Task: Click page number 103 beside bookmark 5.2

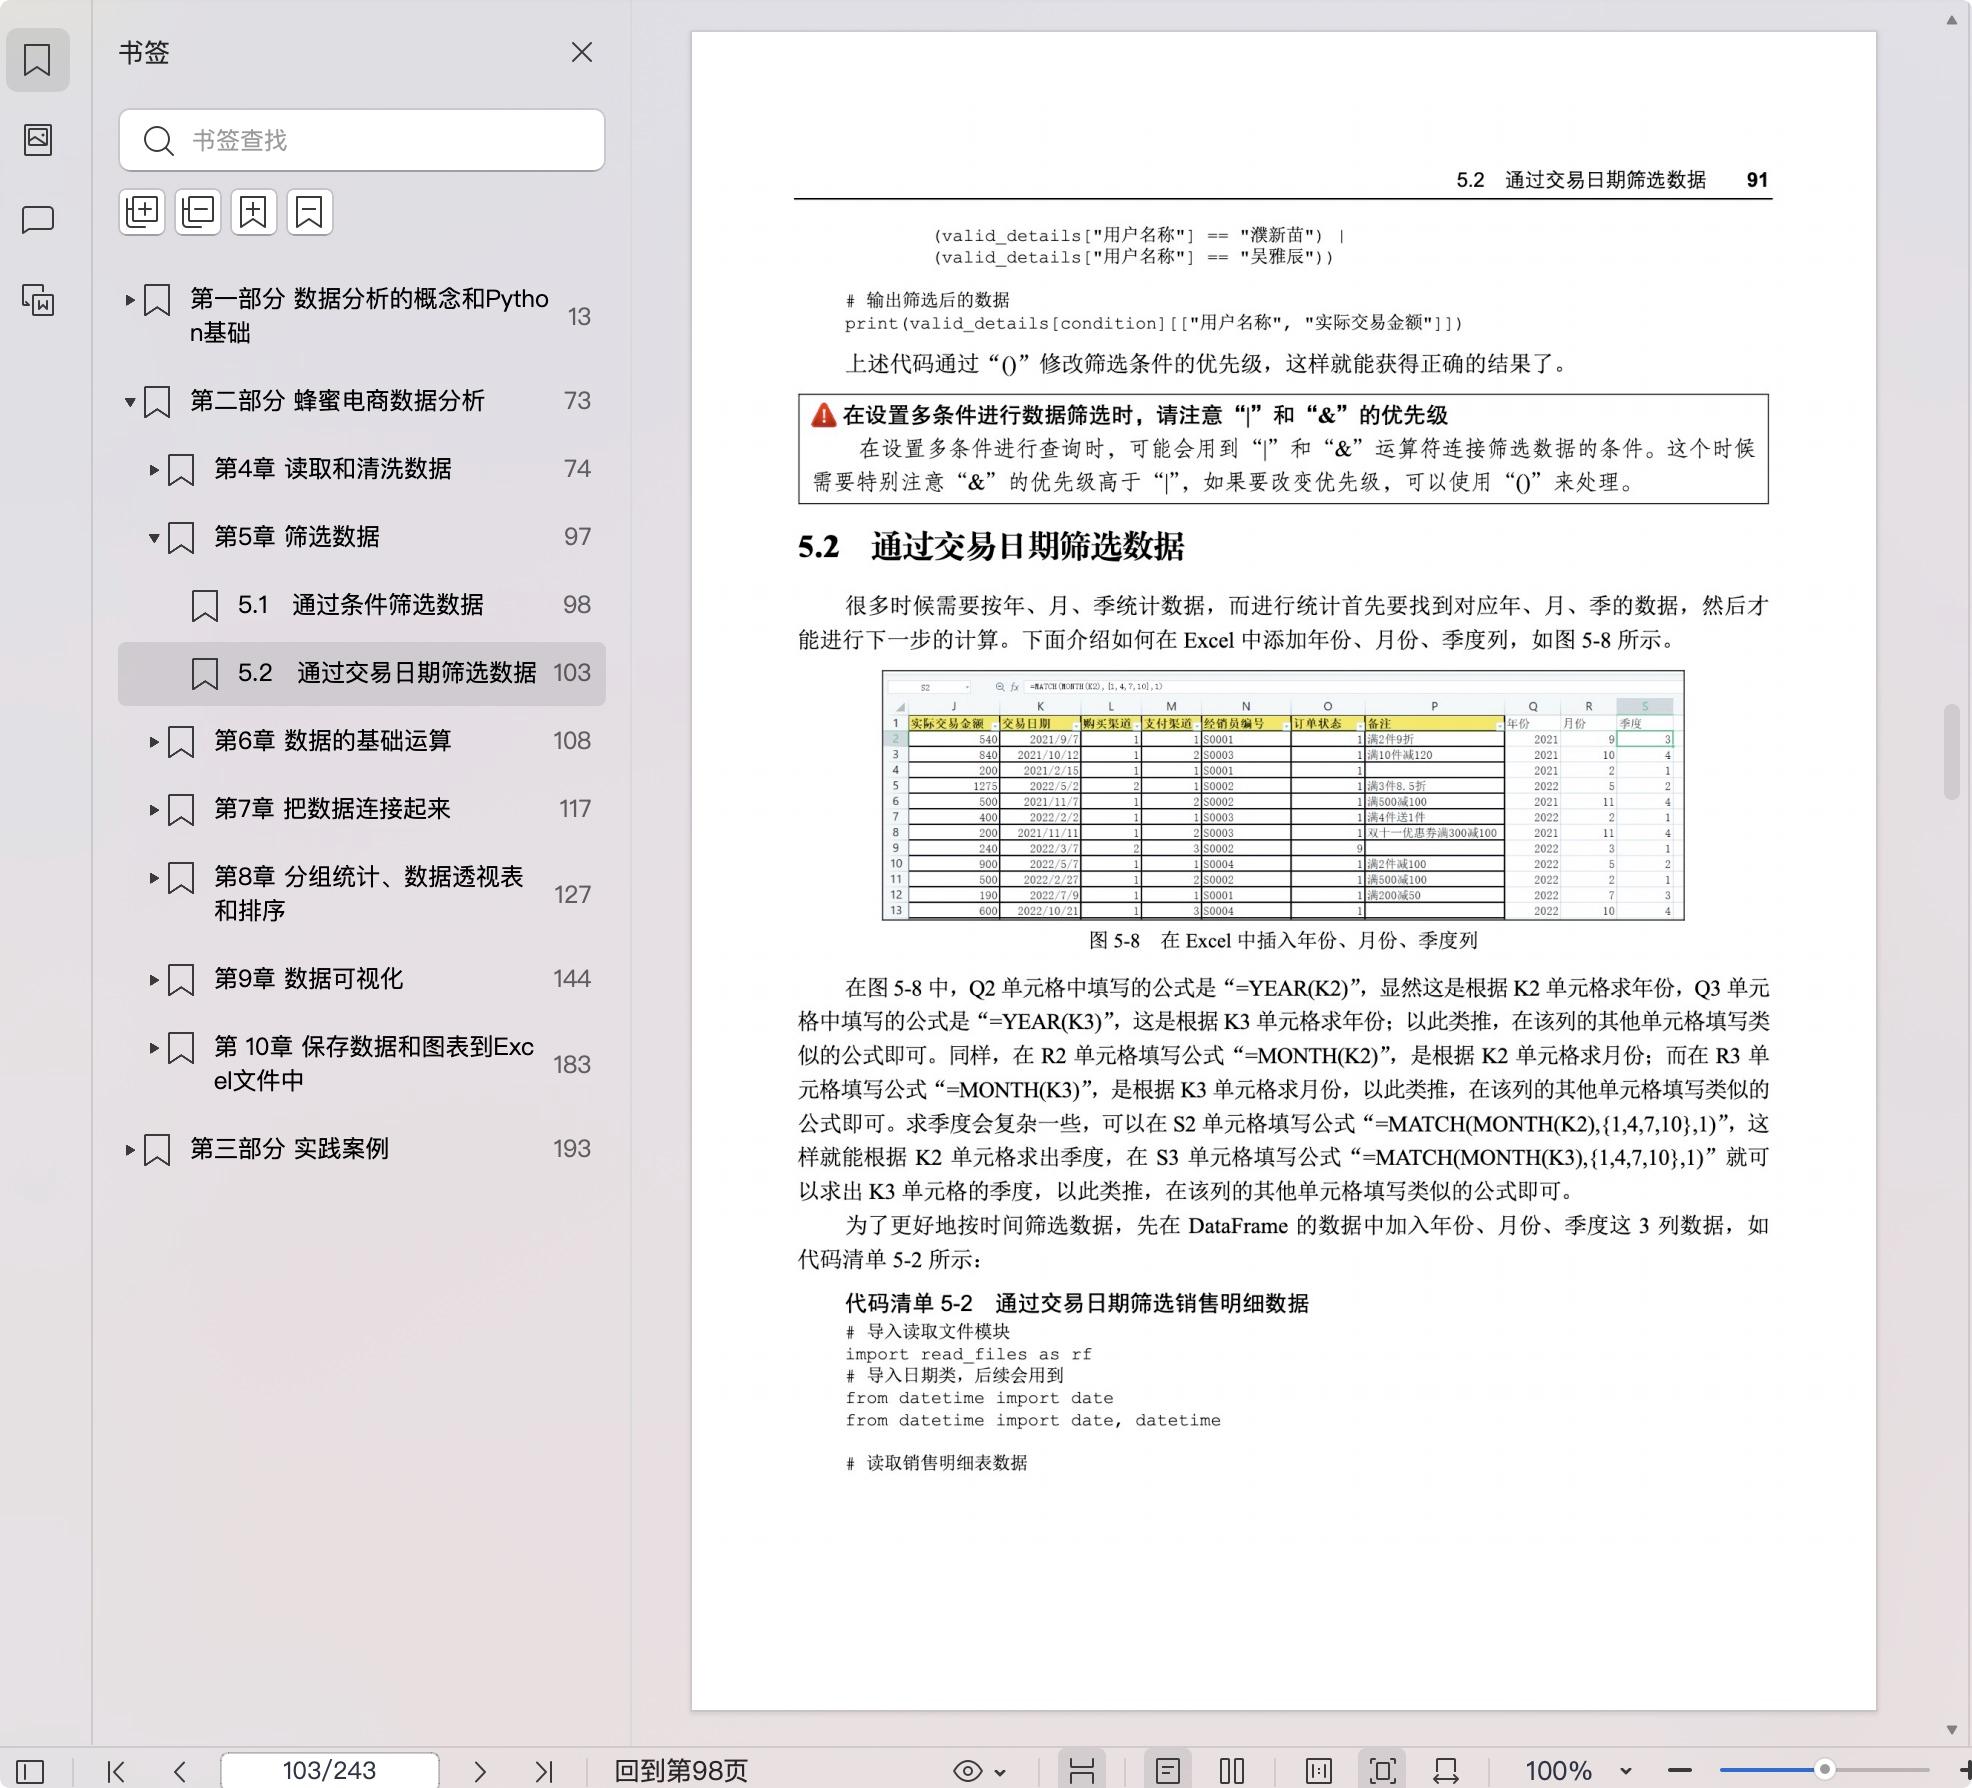Action: pos(572,673)
